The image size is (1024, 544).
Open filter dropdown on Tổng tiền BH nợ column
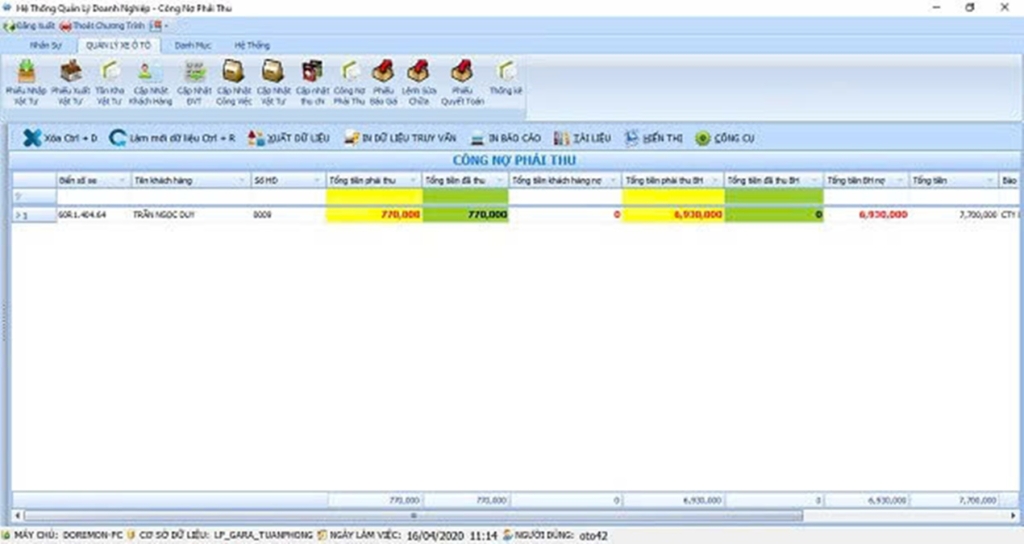(x=899, y=180)
